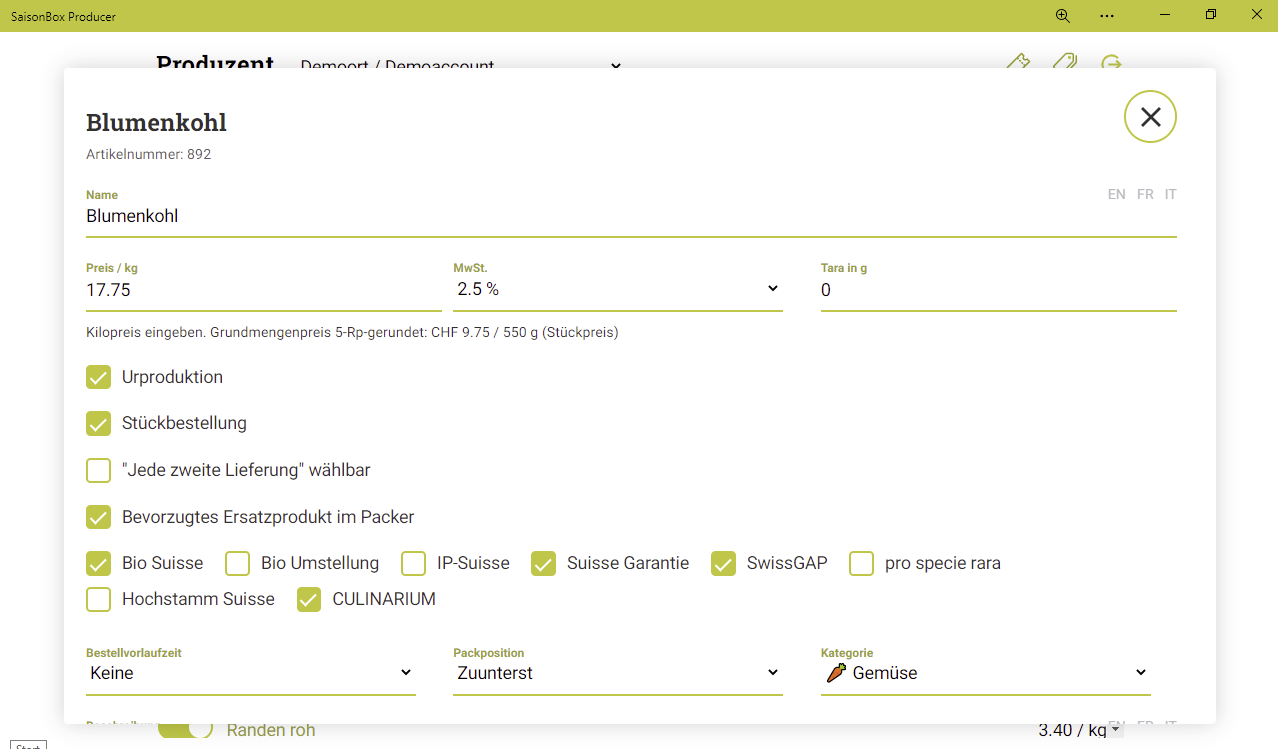Disable the Stückbestellung checkbox
This screenshot has height=749, width=1278.
click(98, 423)
